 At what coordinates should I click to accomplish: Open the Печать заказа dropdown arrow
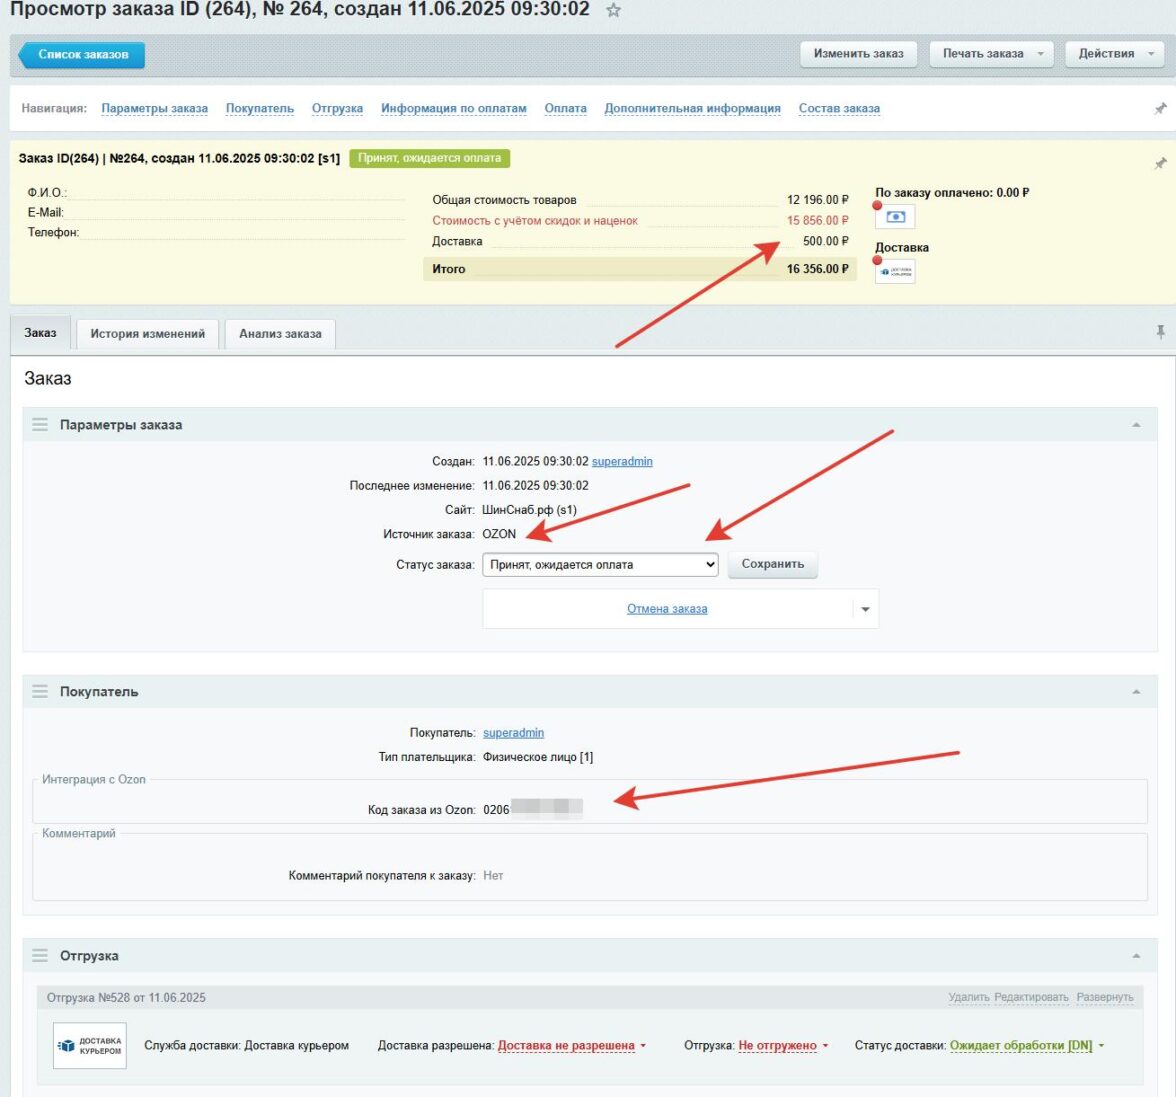[1040, 54]
